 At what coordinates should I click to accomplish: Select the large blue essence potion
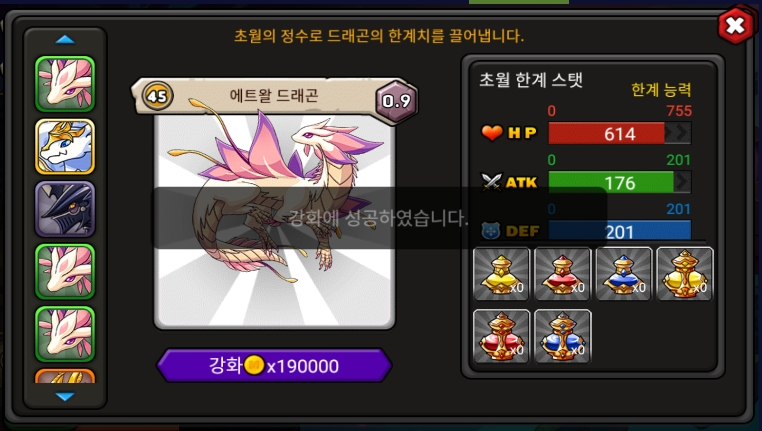562,336
